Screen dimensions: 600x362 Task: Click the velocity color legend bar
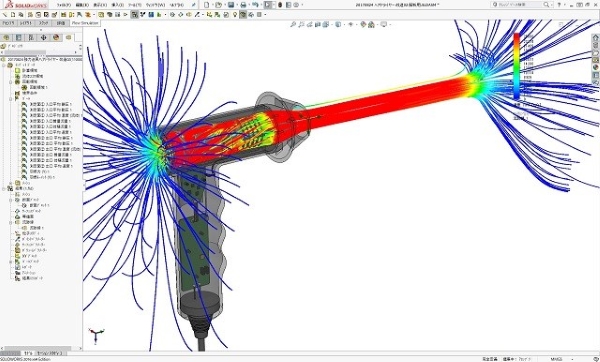517,66
